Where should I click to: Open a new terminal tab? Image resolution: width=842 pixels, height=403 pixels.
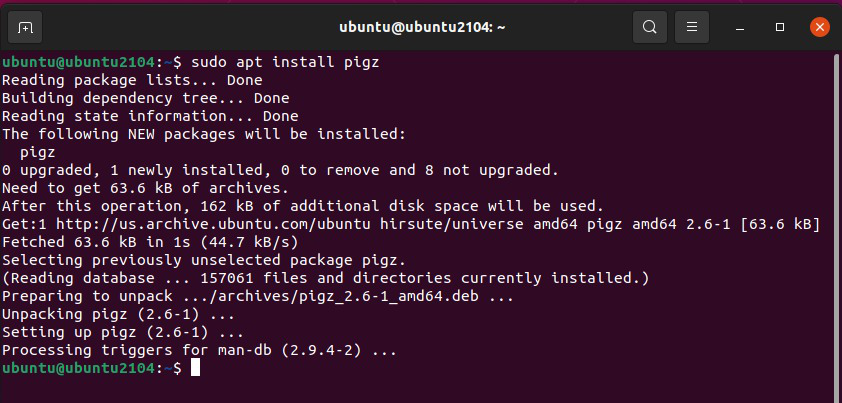coord(25,26)
